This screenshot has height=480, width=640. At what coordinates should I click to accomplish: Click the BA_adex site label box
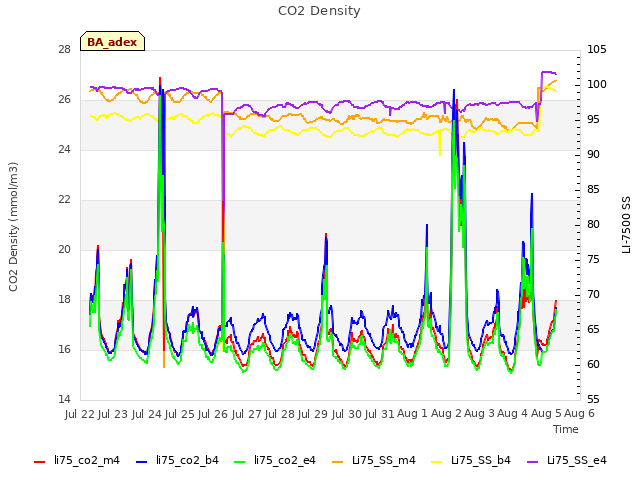pos(112,41)
